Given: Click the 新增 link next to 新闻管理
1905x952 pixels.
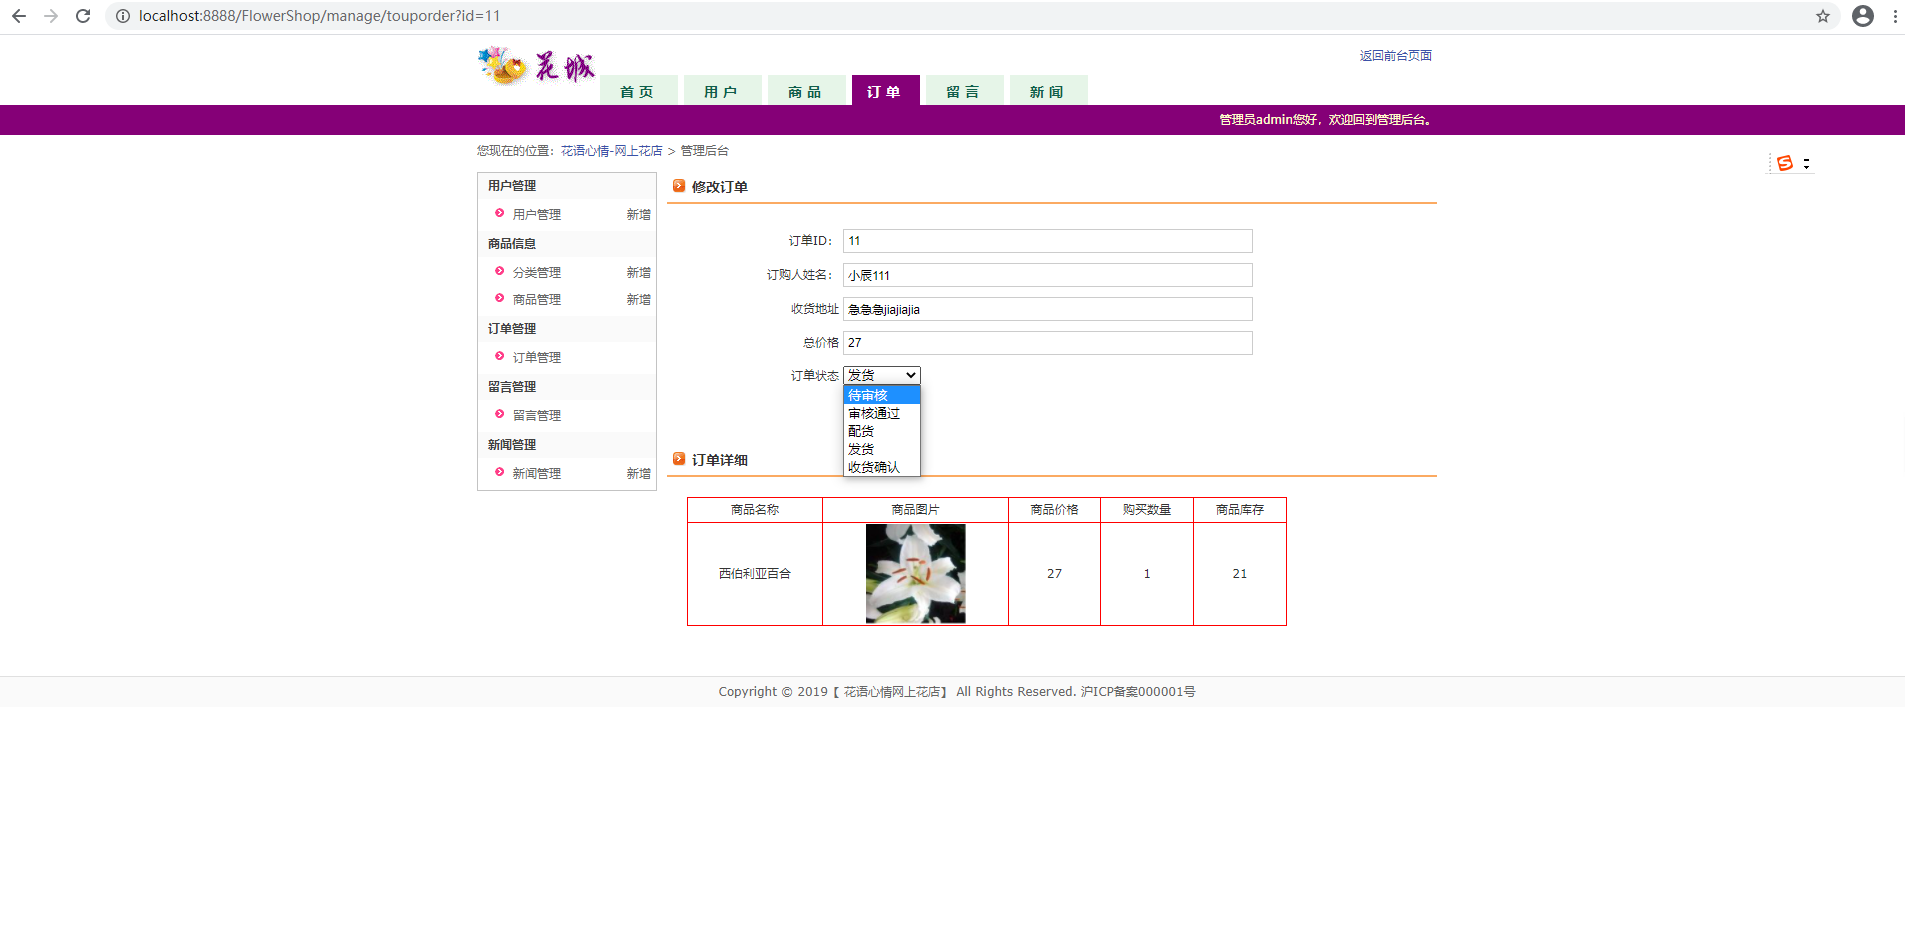Looking at the screenshot, I should 639,473.
